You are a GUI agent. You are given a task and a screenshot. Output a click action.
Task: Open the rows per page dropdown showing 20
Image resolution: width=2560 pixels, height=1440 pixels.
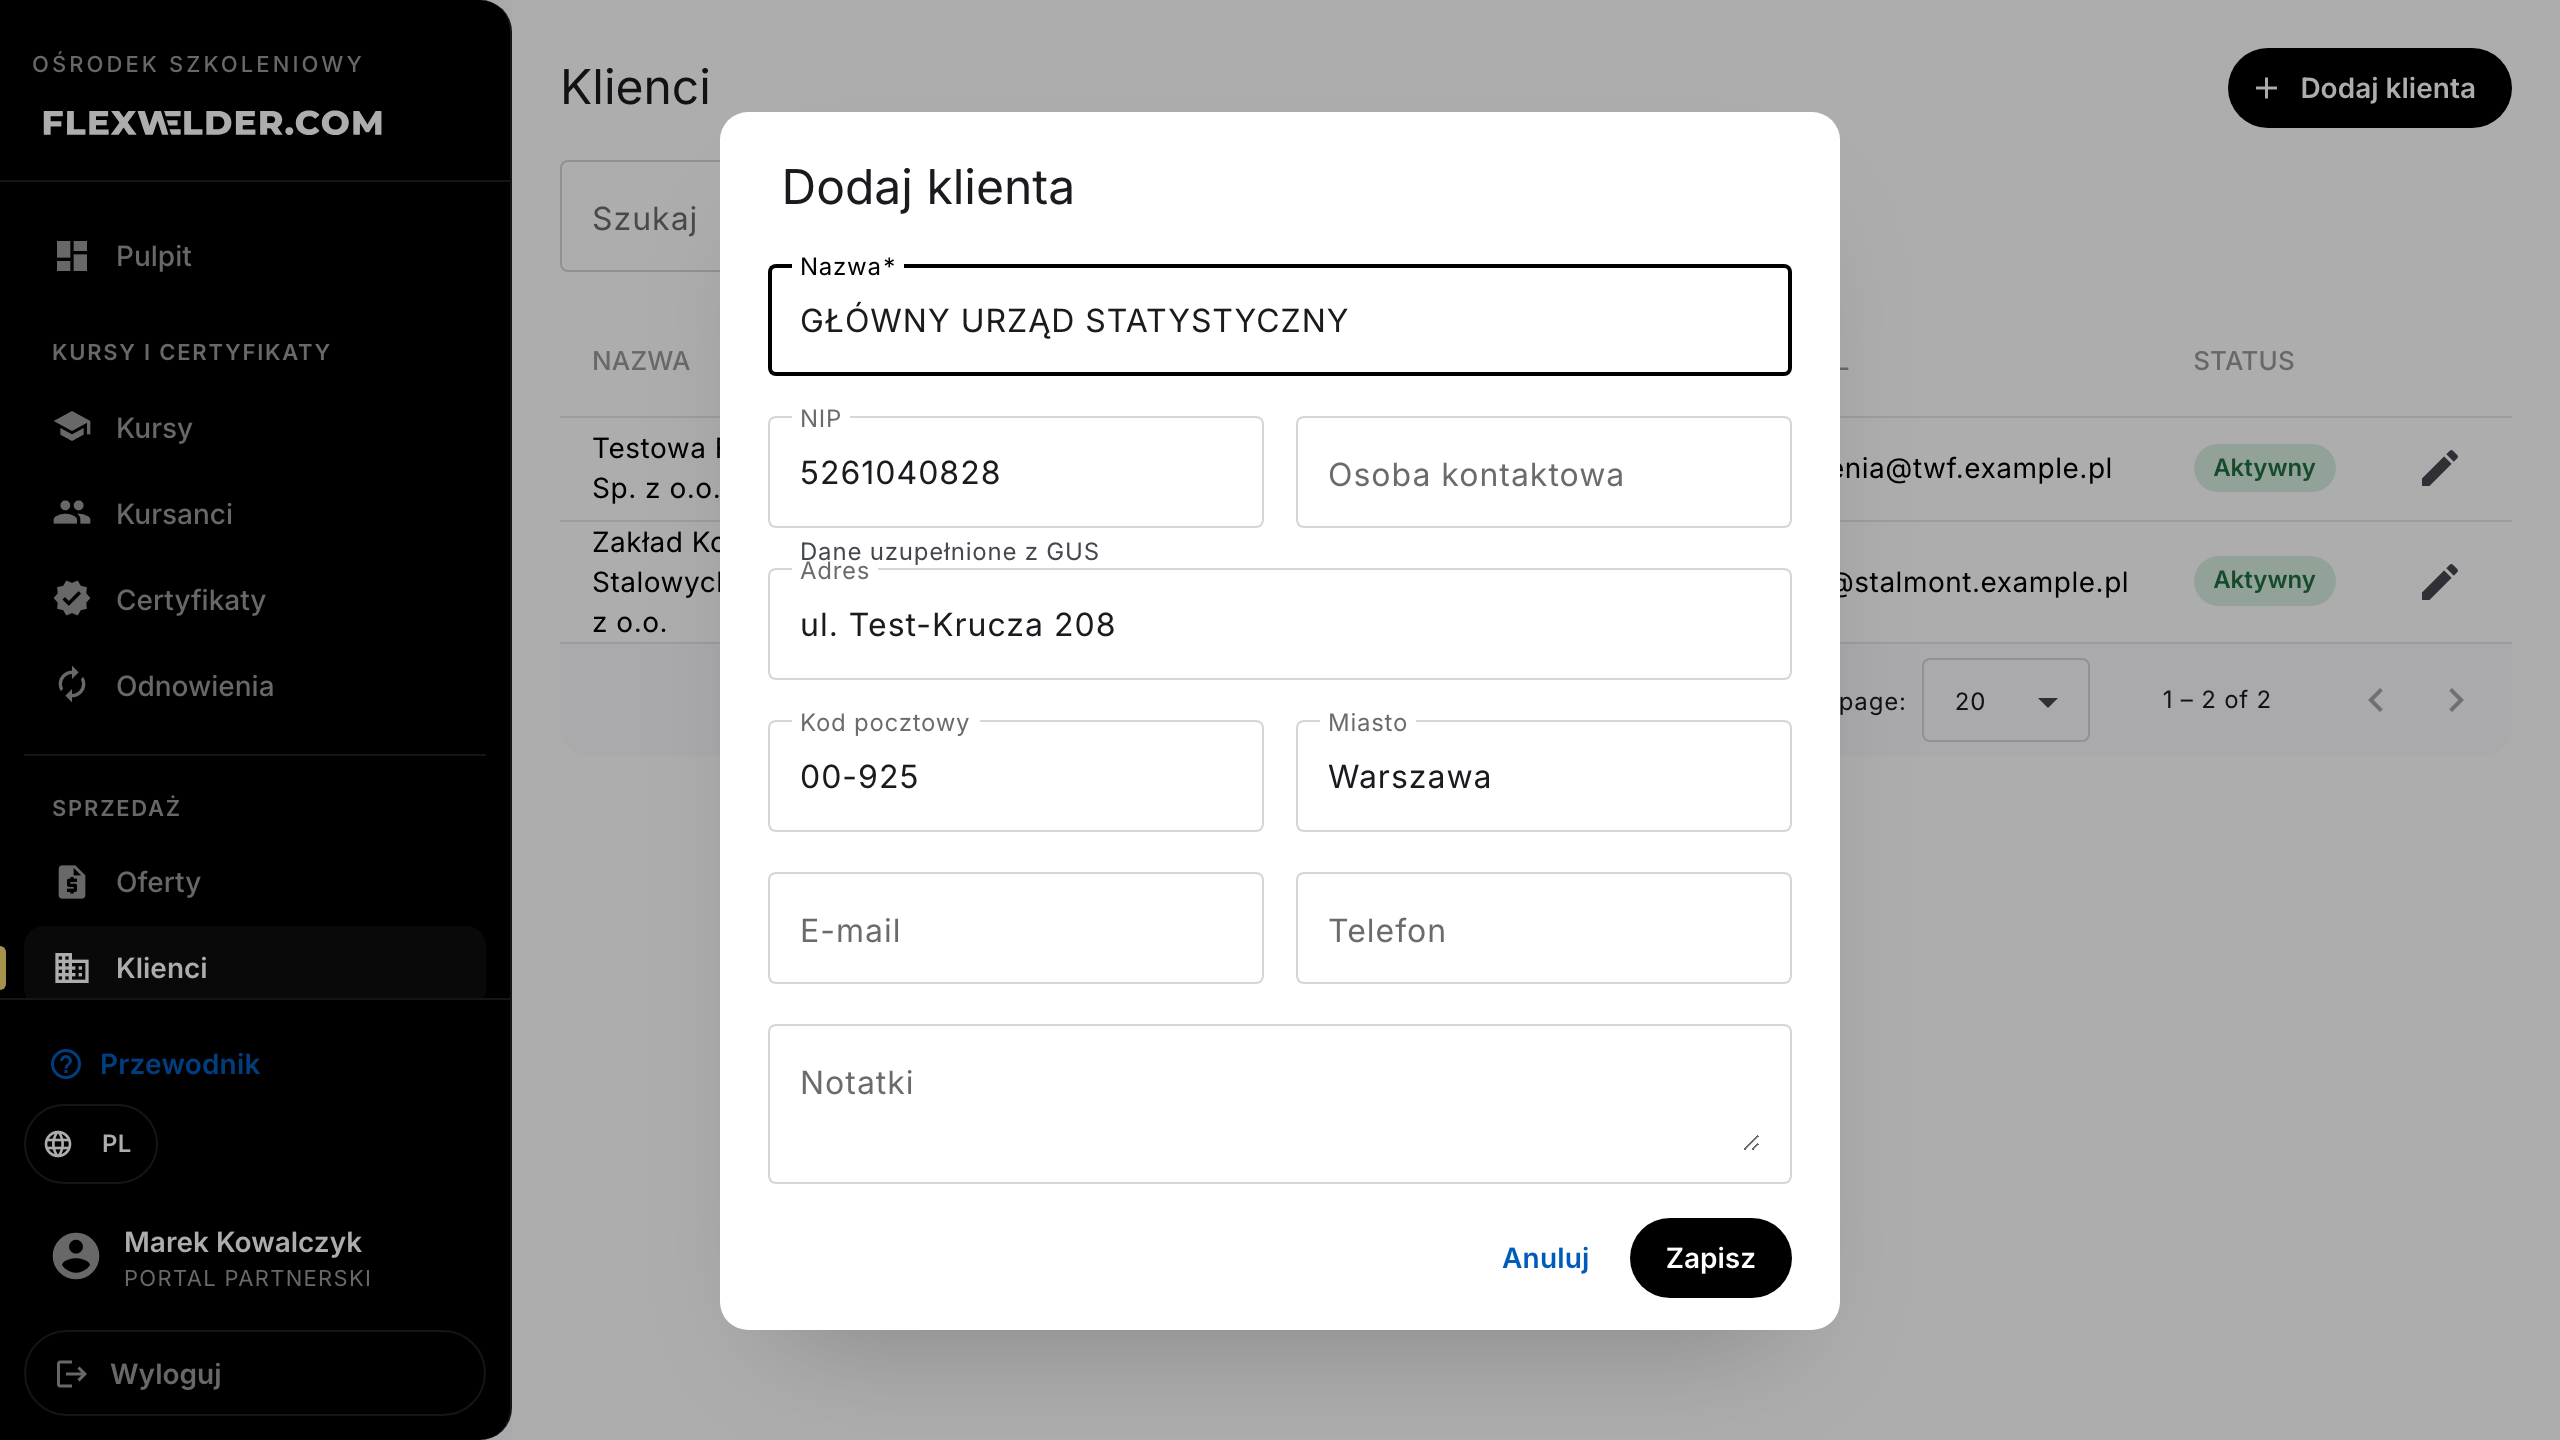point(2005,700)
